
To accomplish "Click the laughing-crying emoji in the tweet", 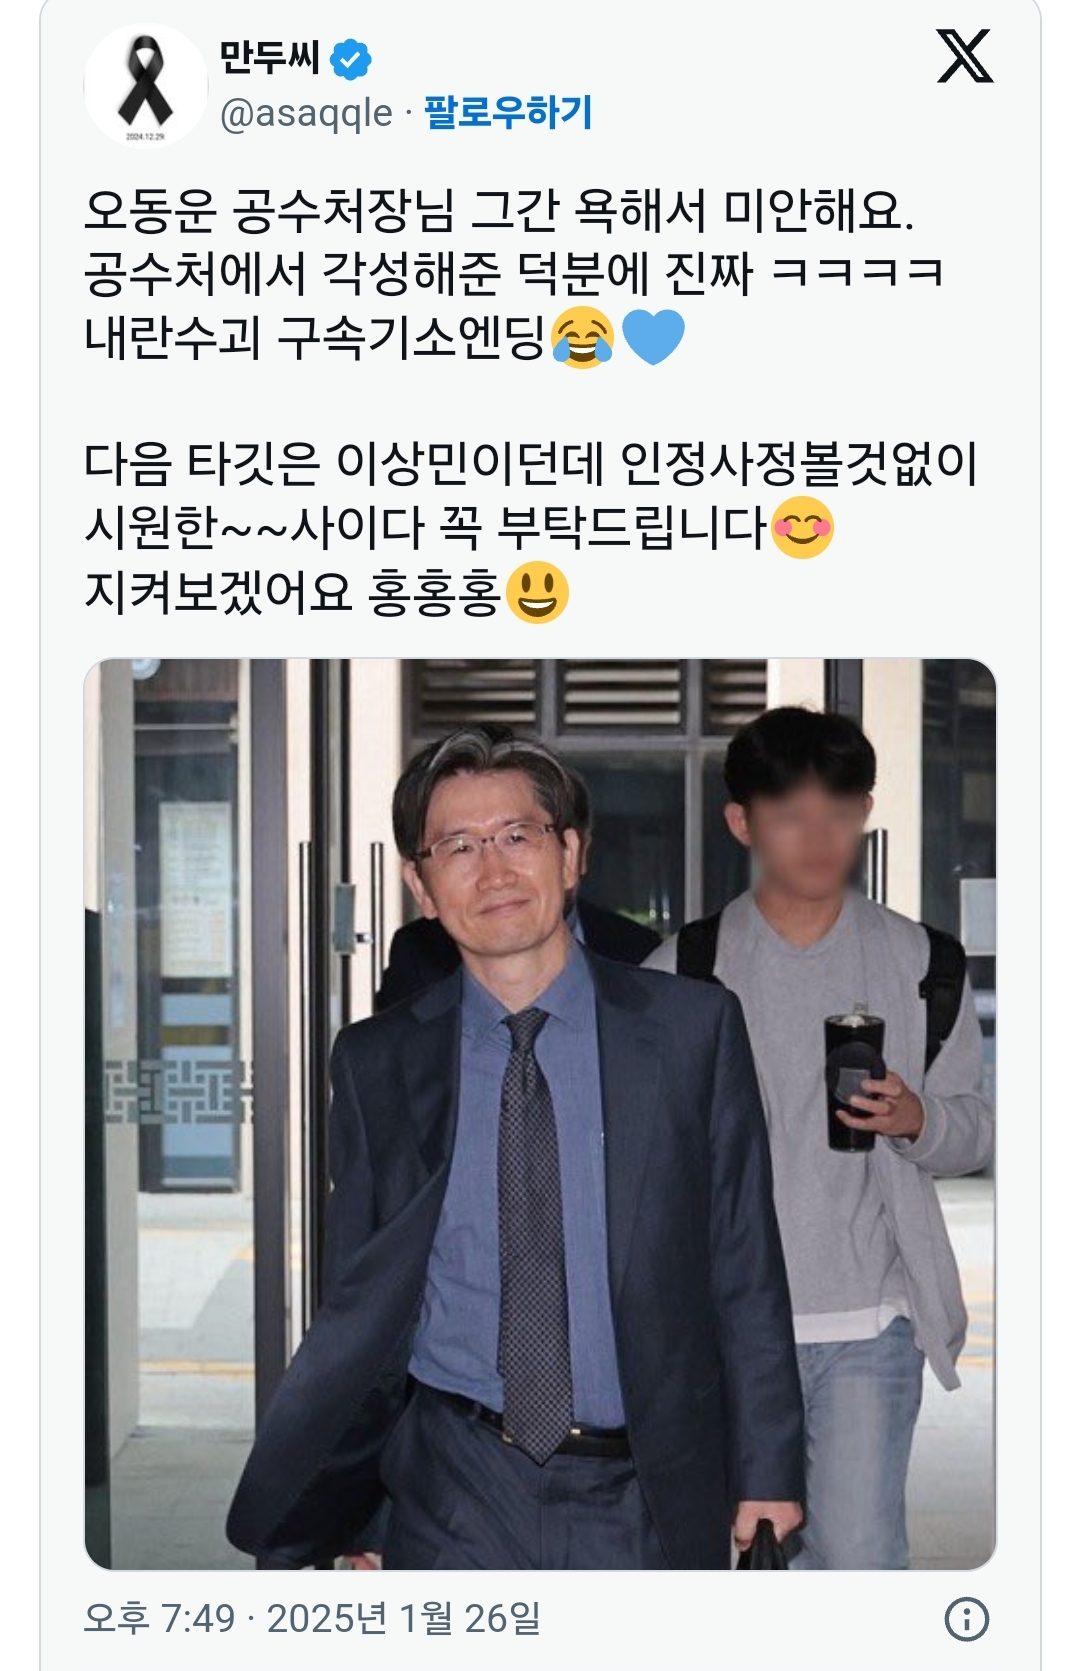I will pyautogui.click(x=582, y=338).
